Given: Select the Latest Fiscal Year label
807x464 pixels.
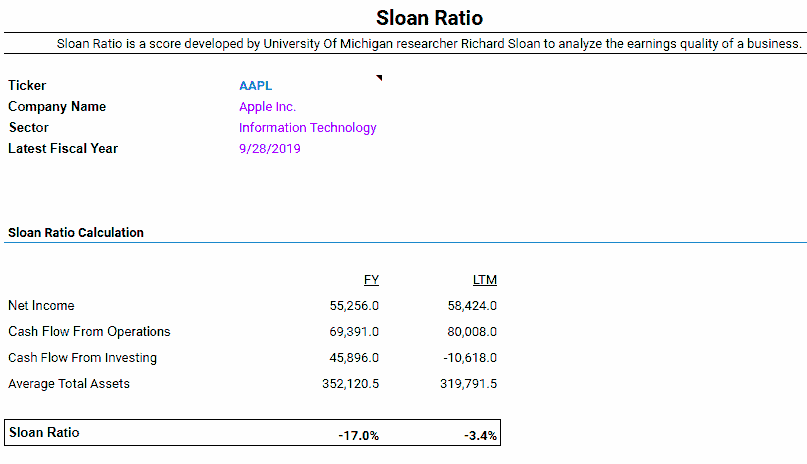Looking at the screenshot, I should (x=63, y=149).
